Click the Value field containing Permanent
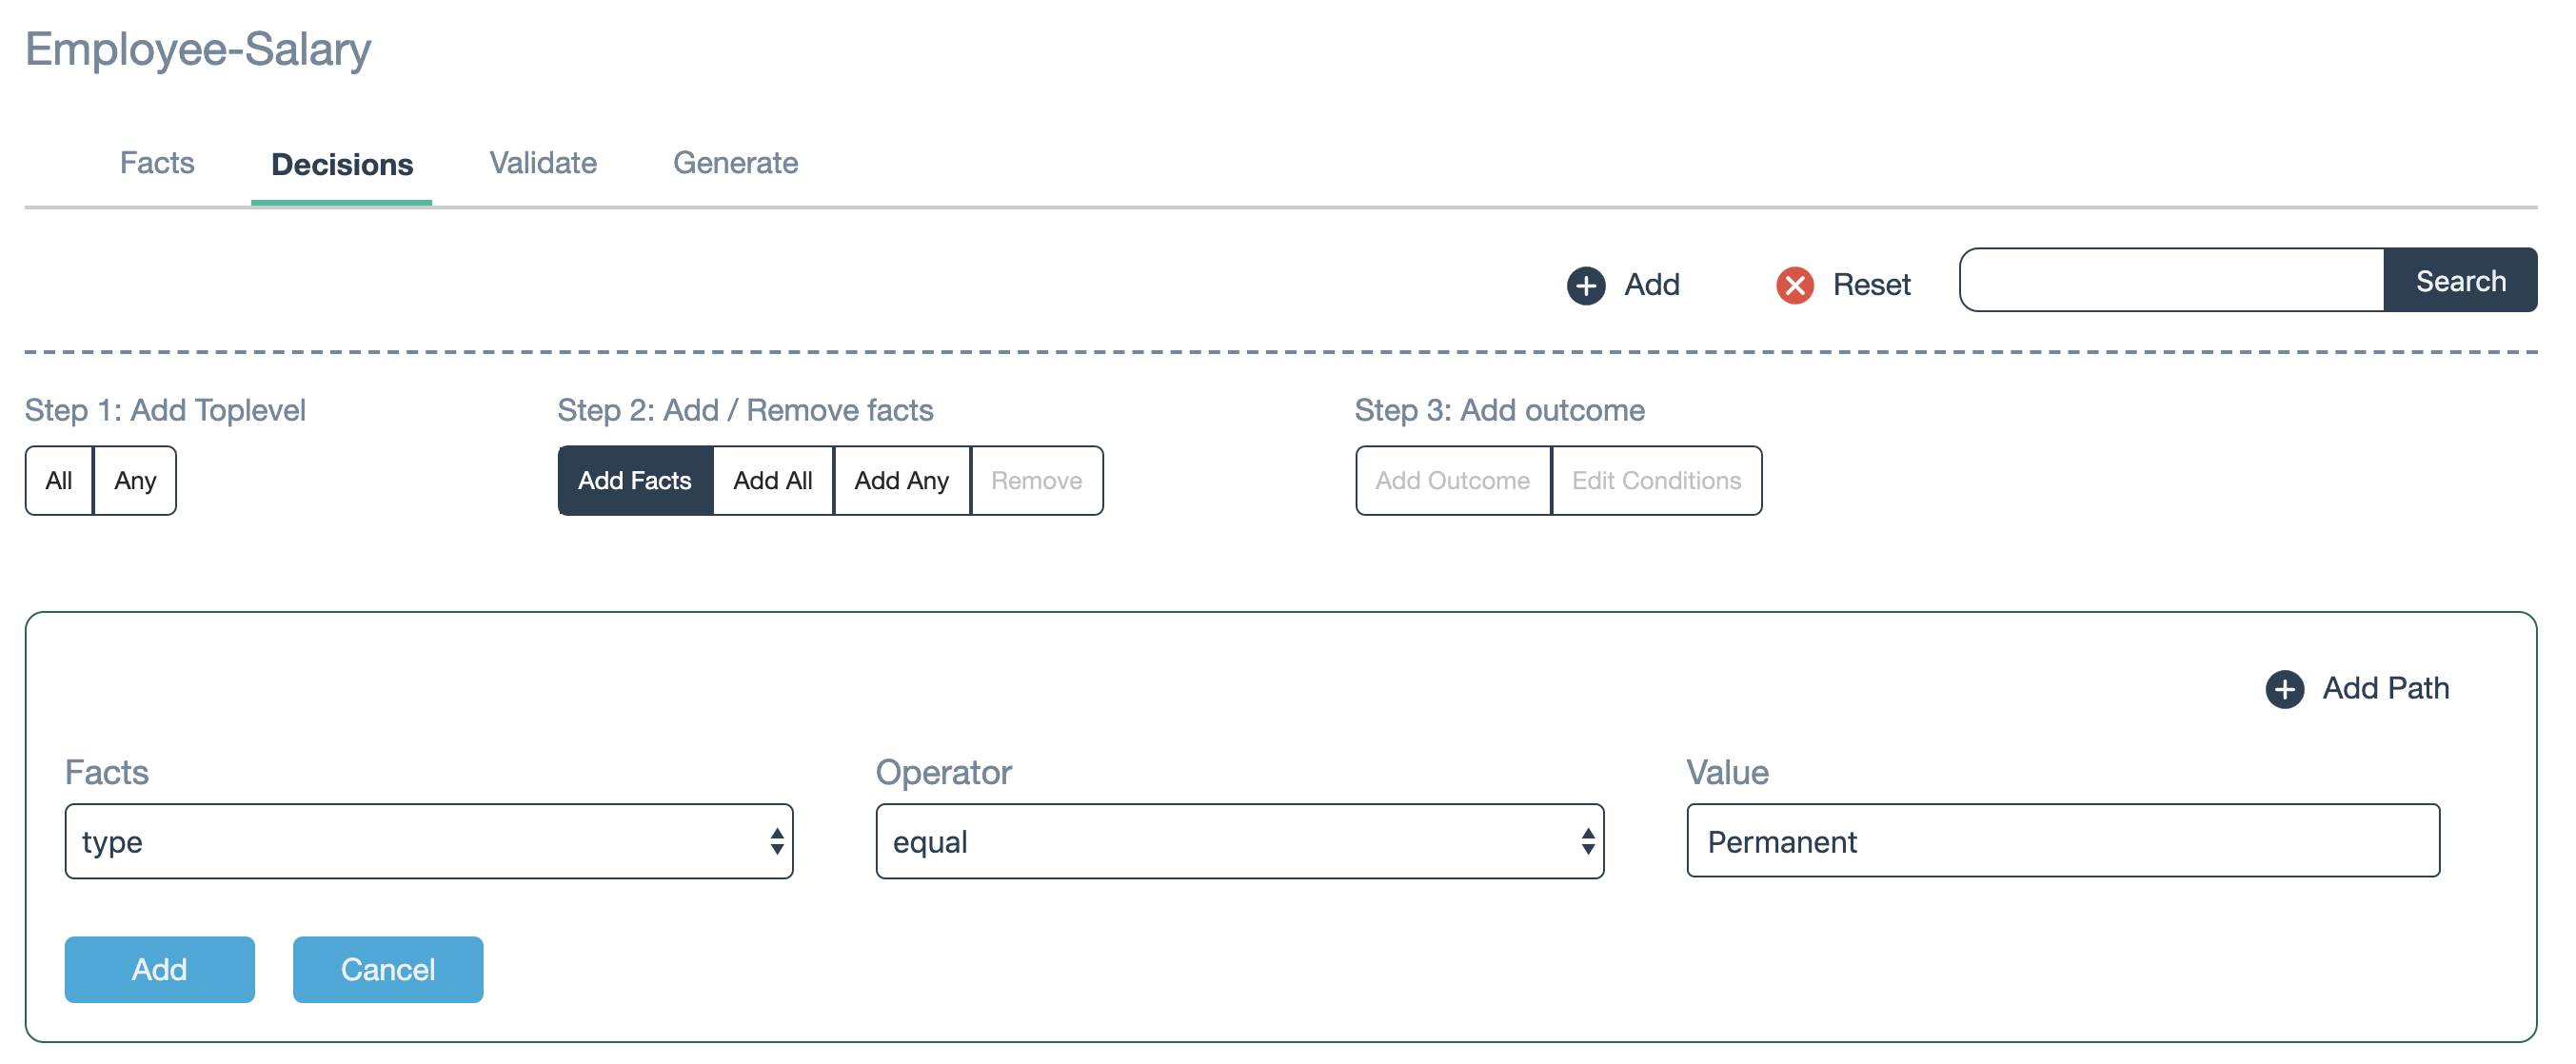This screenshot has width=2576, height=1064. click(2063, 841)
